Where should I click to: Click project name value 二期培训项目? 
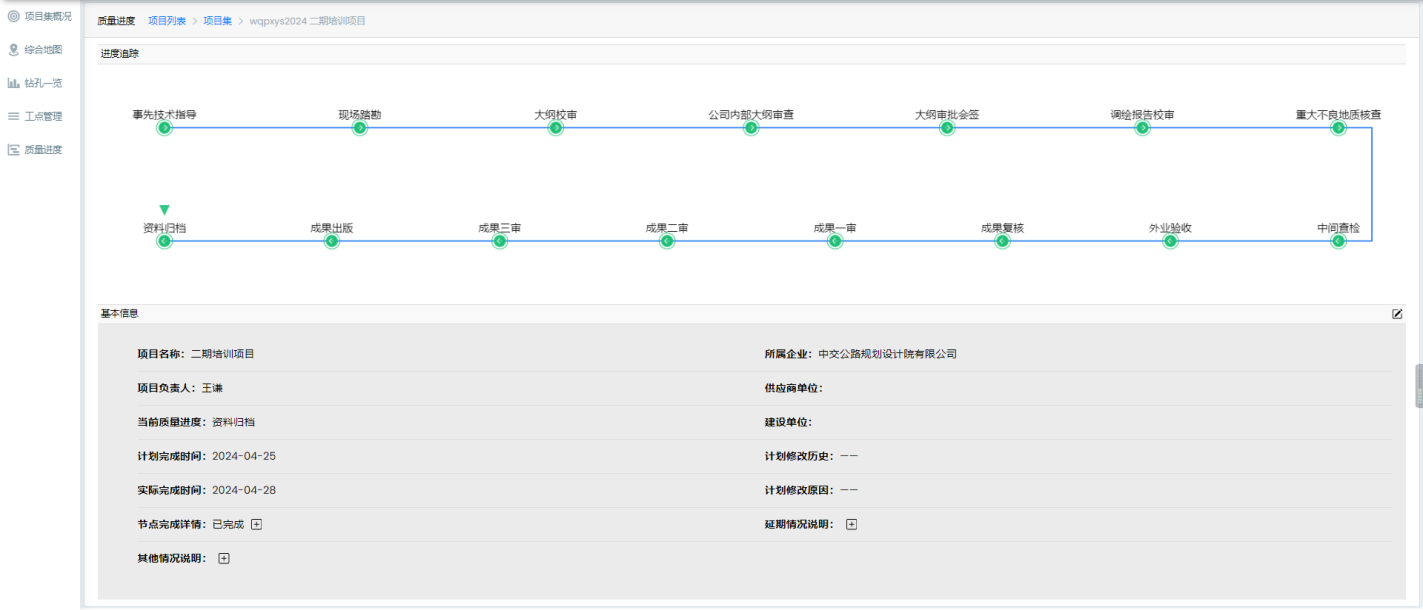click(x=223, y=354)
